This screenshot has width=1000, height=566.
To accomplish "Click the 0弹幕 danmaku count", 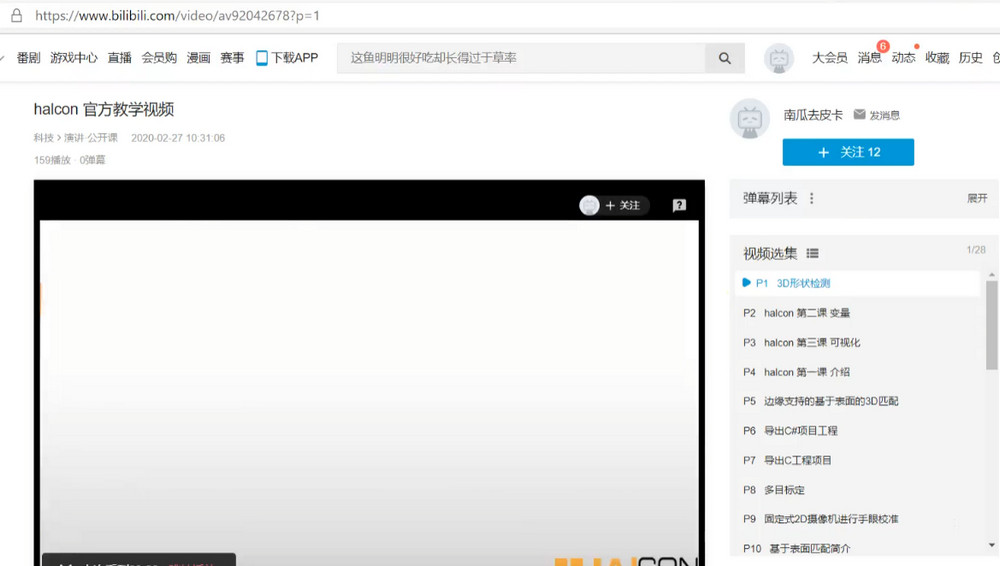I will click(x=92, y=160).
